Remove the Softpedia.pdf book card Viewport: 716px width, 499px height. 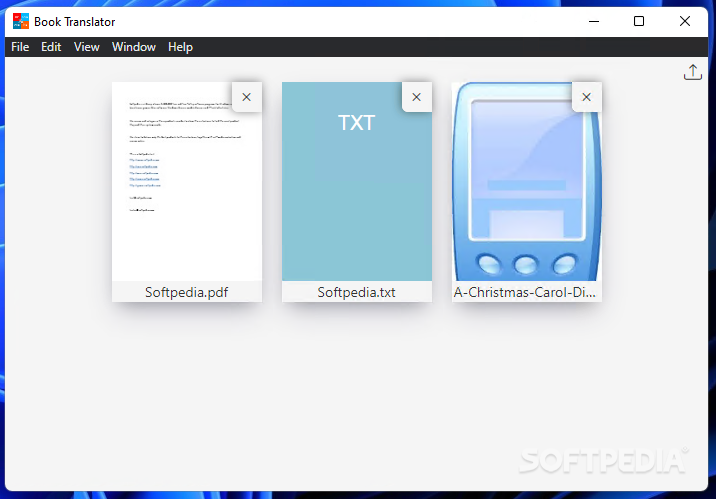(247, 97)
